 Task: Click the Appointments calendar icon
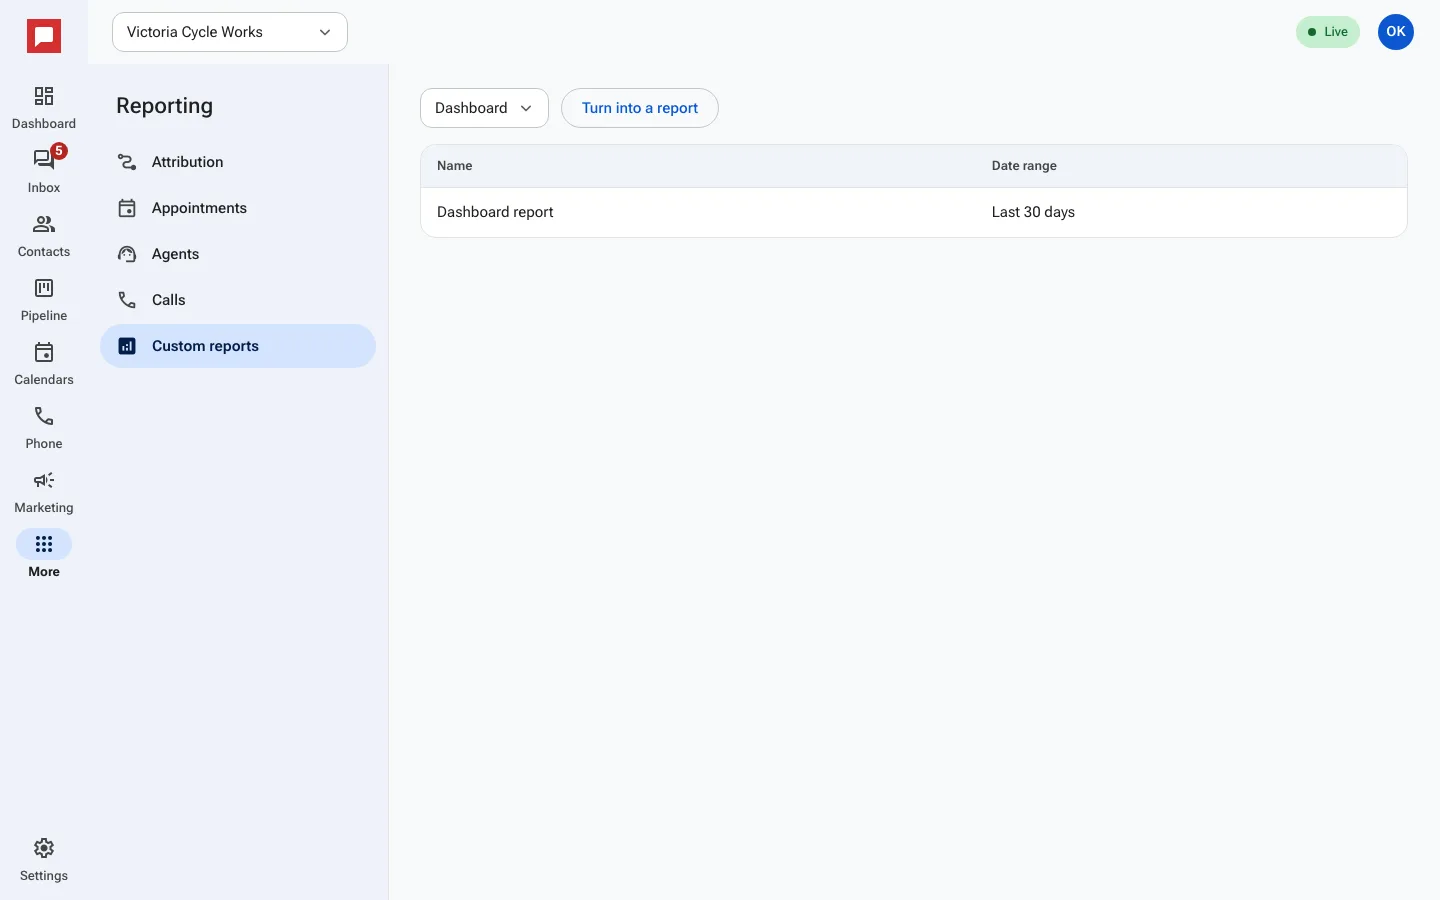click(x=127, y=208)
